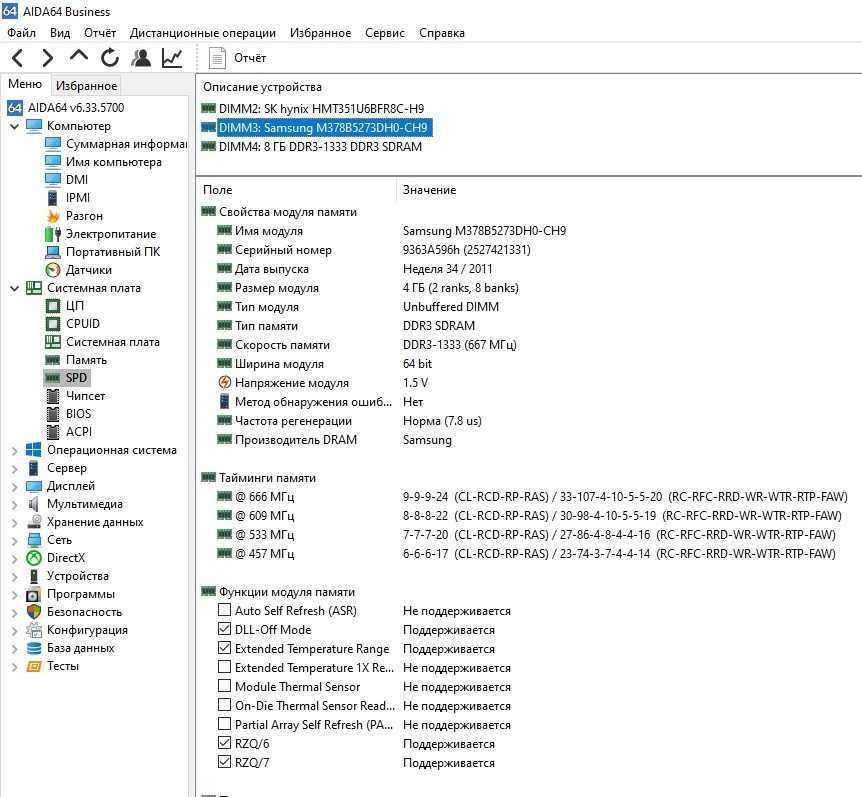Open the DMI tree item
The height and width of the screenshot is (797, 862).
click(x=67, y=180)
